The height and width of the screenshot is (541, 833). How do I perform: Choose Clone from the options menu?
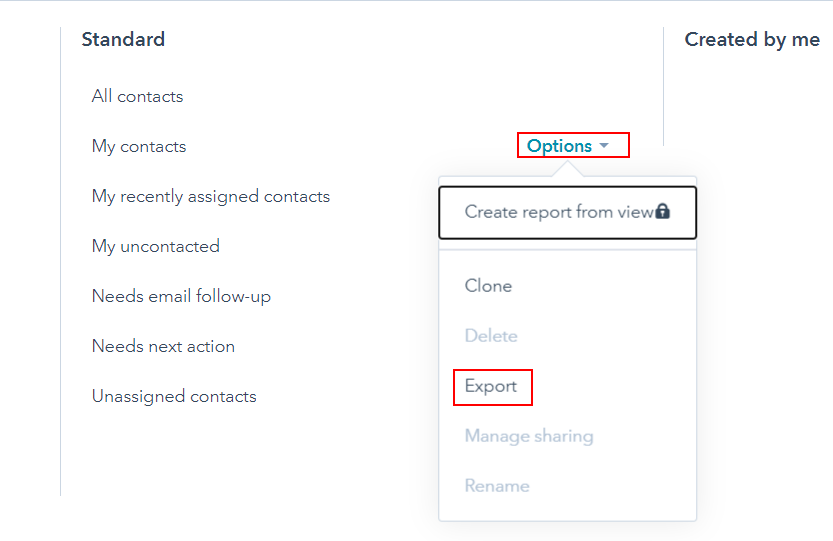pos(488,286)
